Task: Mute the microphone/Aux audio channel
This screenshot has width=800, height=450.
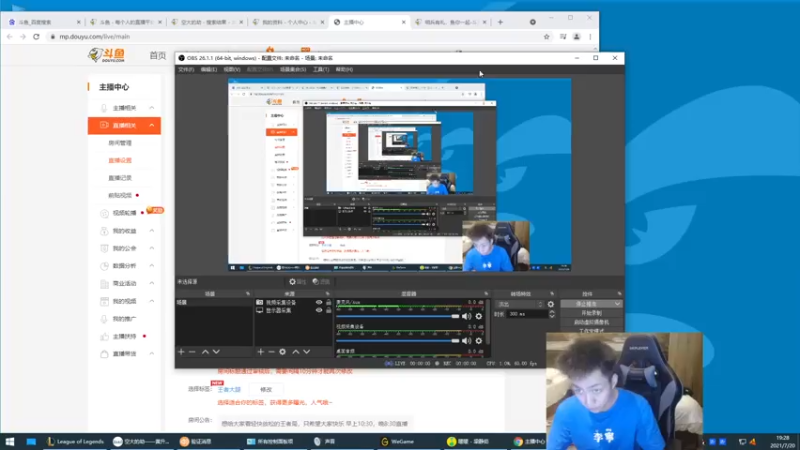Action: 466,316
